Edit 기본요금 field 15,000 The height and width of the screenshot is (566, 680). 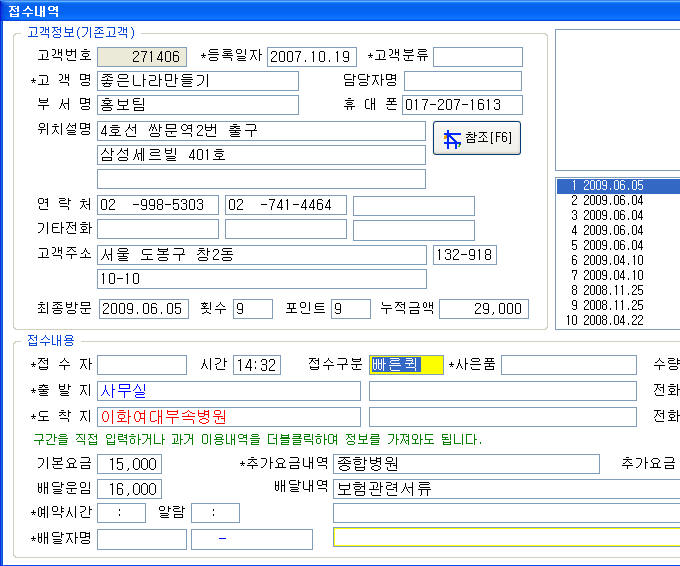pos(129,464)
